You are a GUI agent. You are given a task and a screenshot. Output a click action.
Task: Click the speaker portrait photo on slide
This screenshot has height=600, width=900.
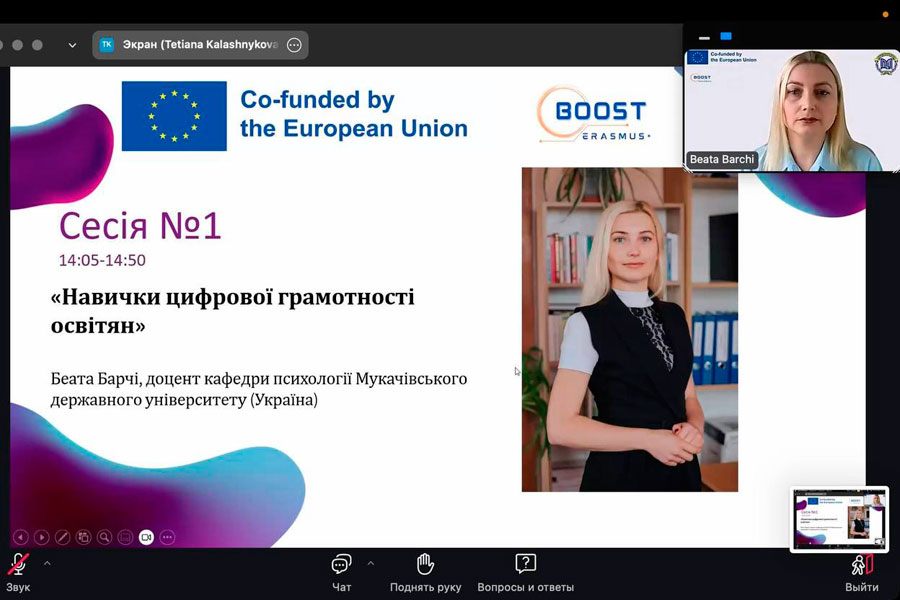pyautogui.click(x=630, y=330)
